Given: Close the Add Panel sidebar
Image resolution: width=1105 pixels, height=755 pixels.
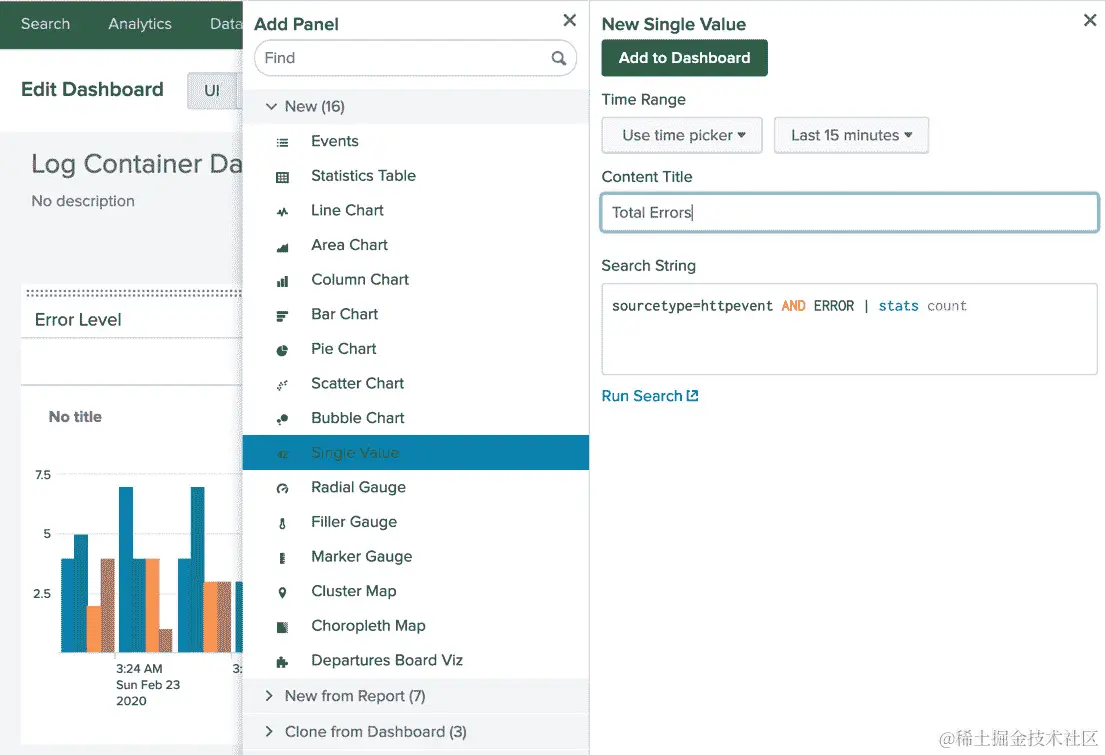Looking at the screenshot, I should (569, 20).
